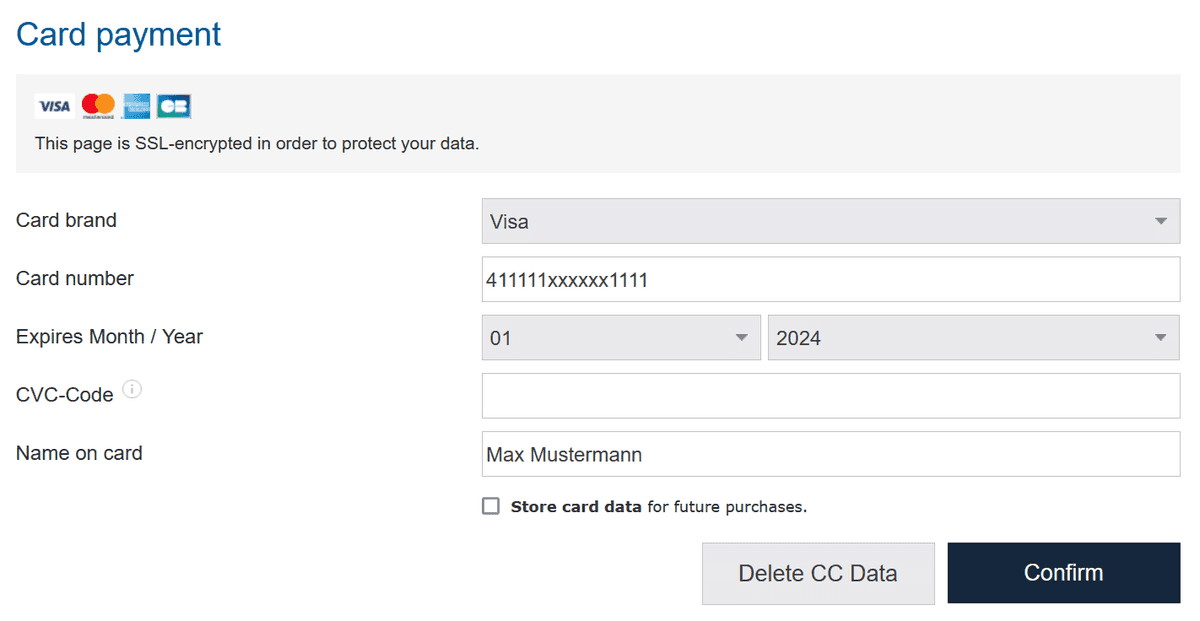Click into the empty CVC-Code field
The height and width of the screenshot is (621, 1200).
[830, 396]
